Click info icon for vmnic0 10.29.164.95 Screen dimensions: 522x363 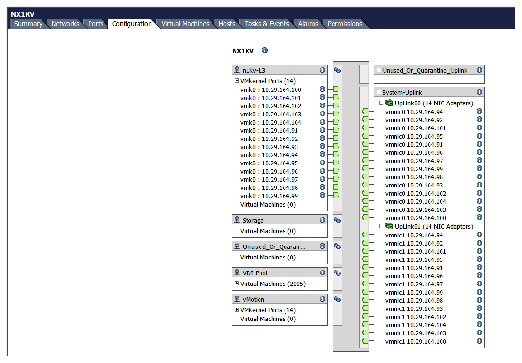point(479,136)
